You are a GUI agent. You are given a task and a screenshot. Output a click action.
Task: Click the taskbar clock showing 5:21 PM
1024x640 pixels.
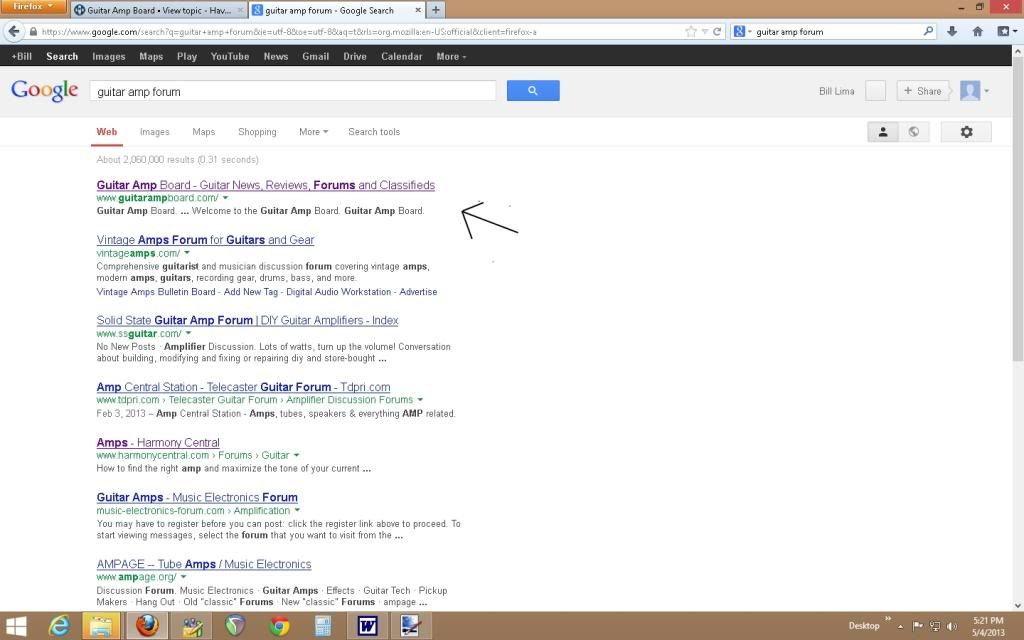pos(988,626)
